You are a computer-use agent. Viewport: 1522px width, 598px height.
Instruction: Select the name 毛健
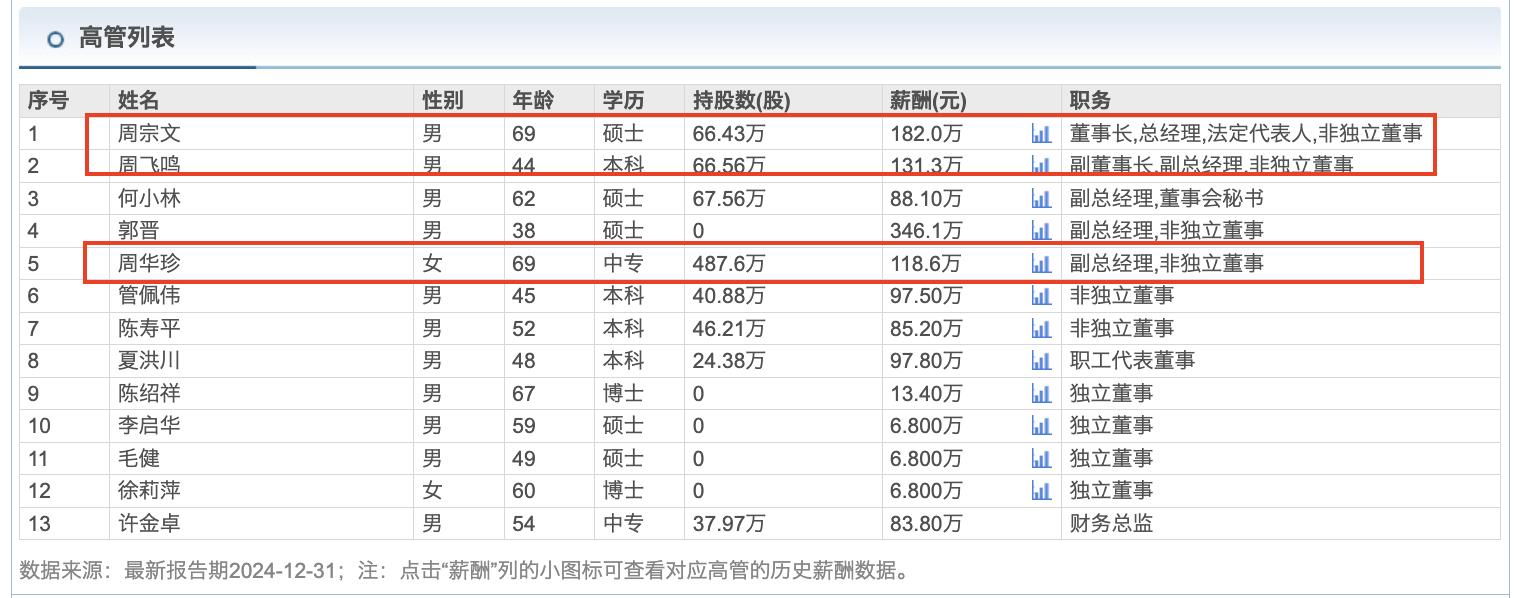click(139, 459)
